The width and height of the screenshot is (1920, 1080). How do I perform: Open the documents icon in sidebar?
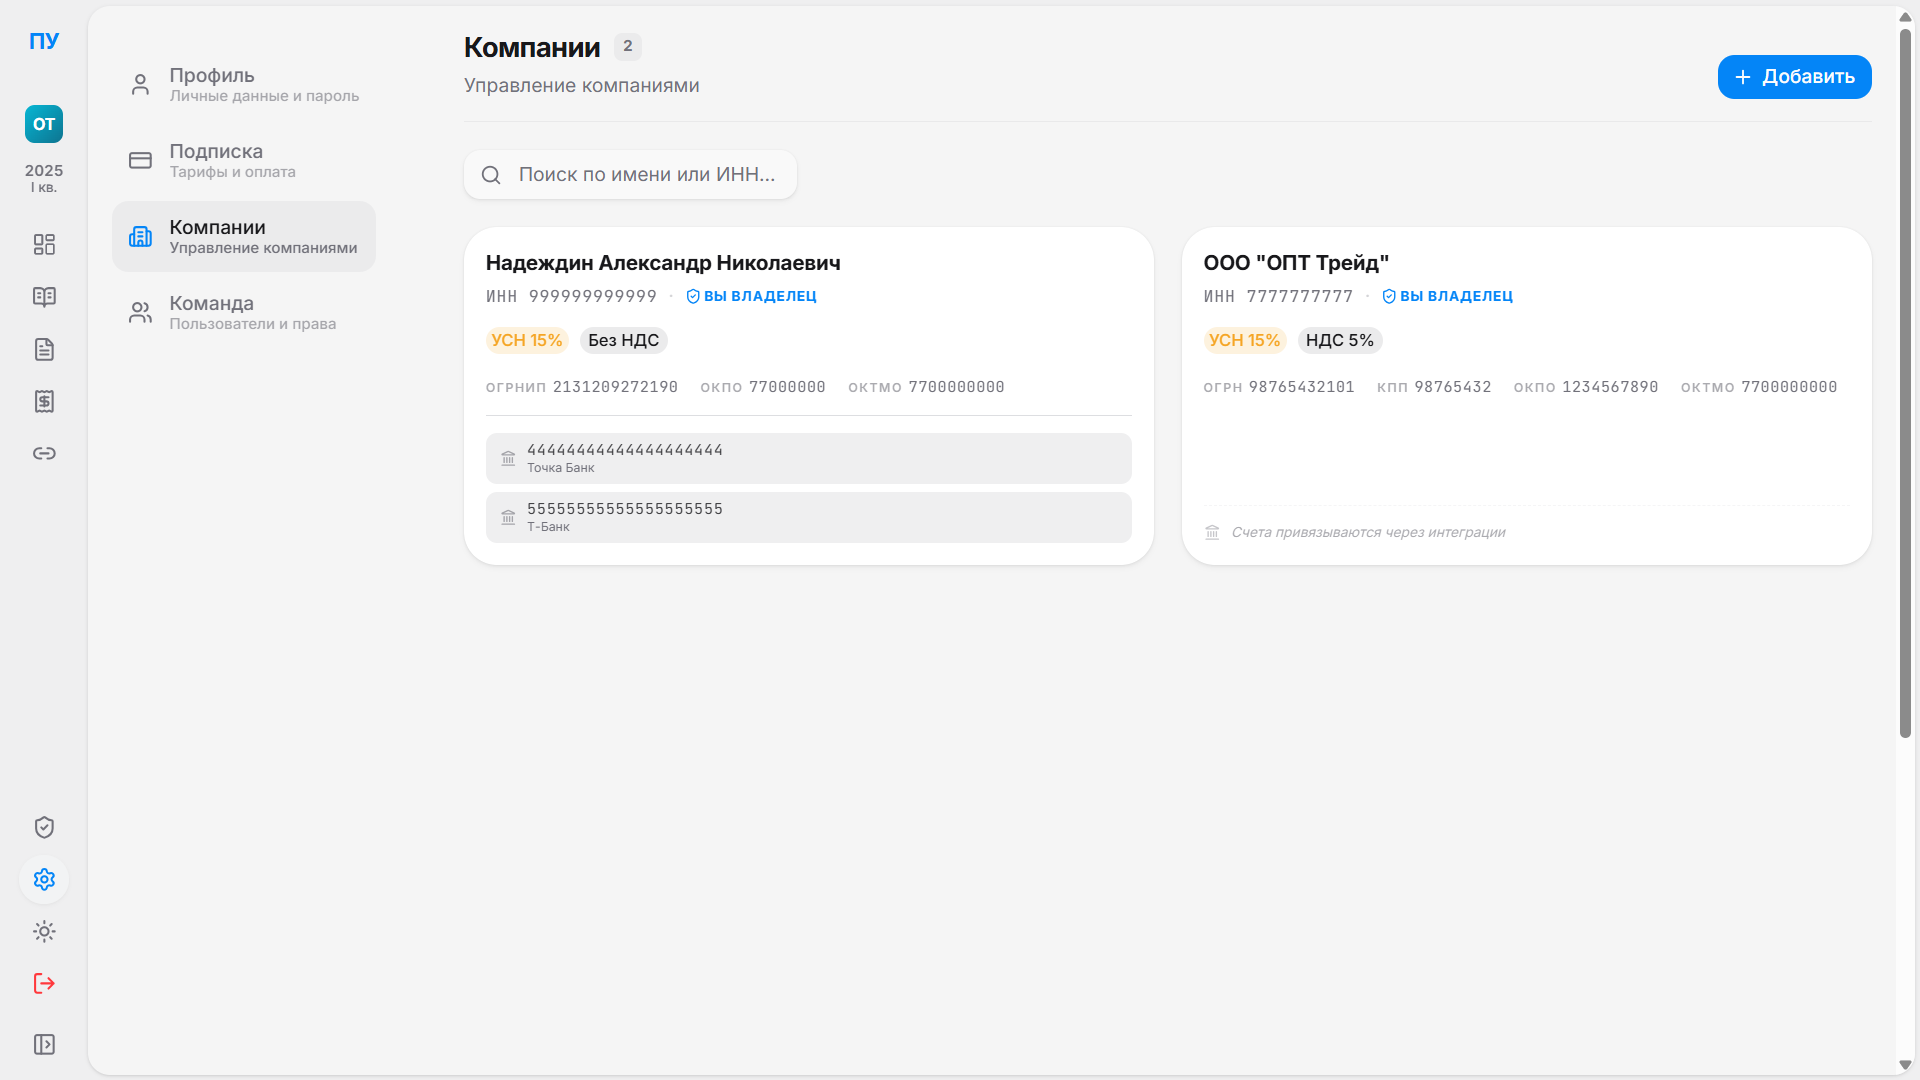coord(44,349)
